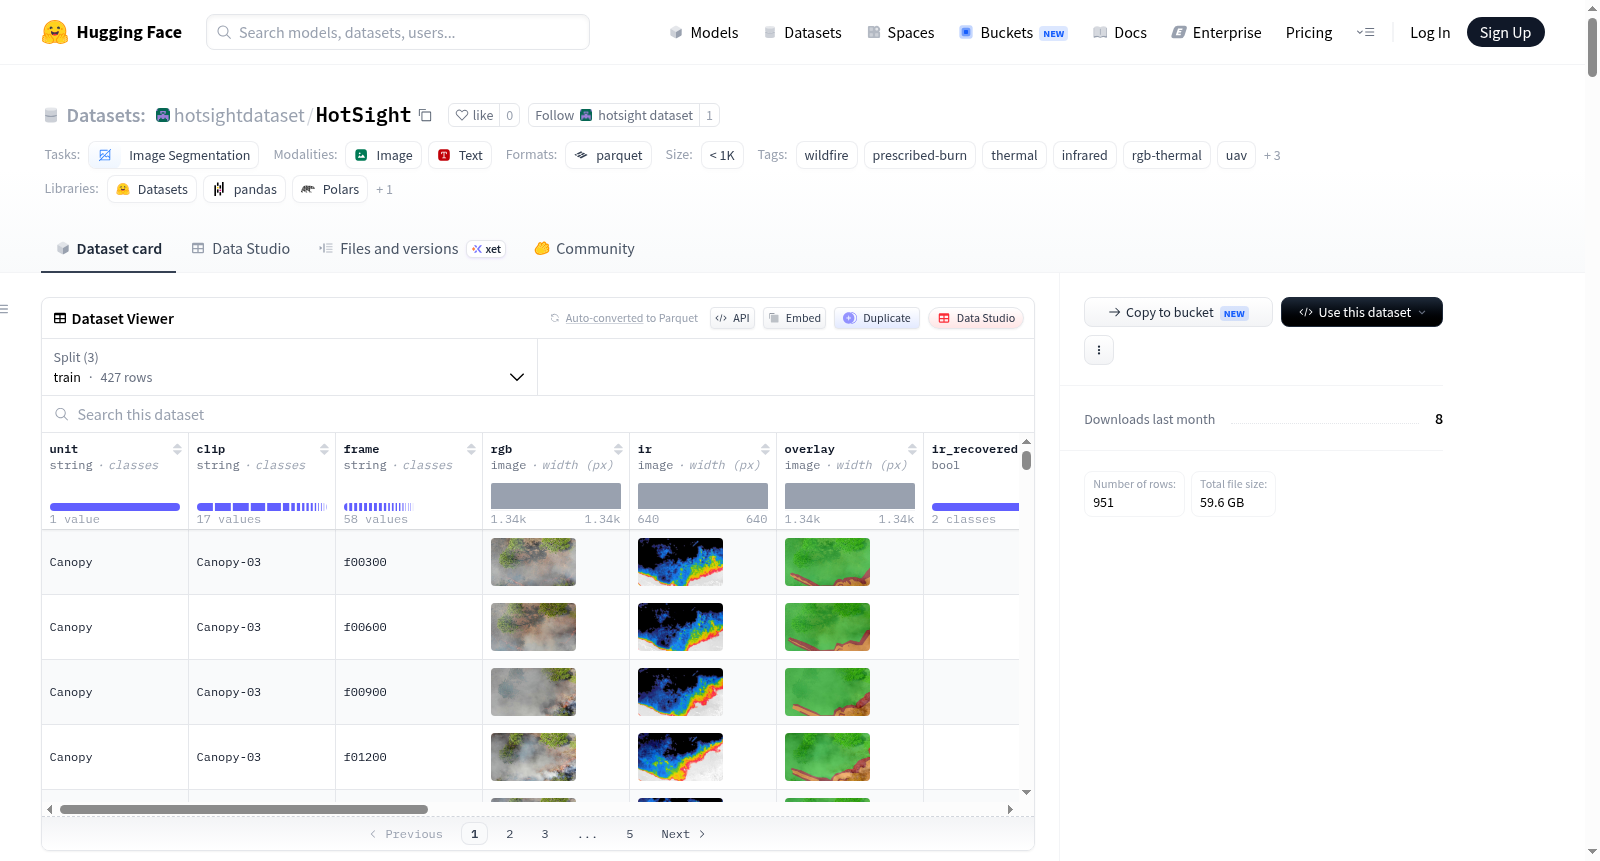Image resolution: width=1600 pixels, height=861 pixels.
Task: Click the wildfire tag
Action: pos(826,155)
